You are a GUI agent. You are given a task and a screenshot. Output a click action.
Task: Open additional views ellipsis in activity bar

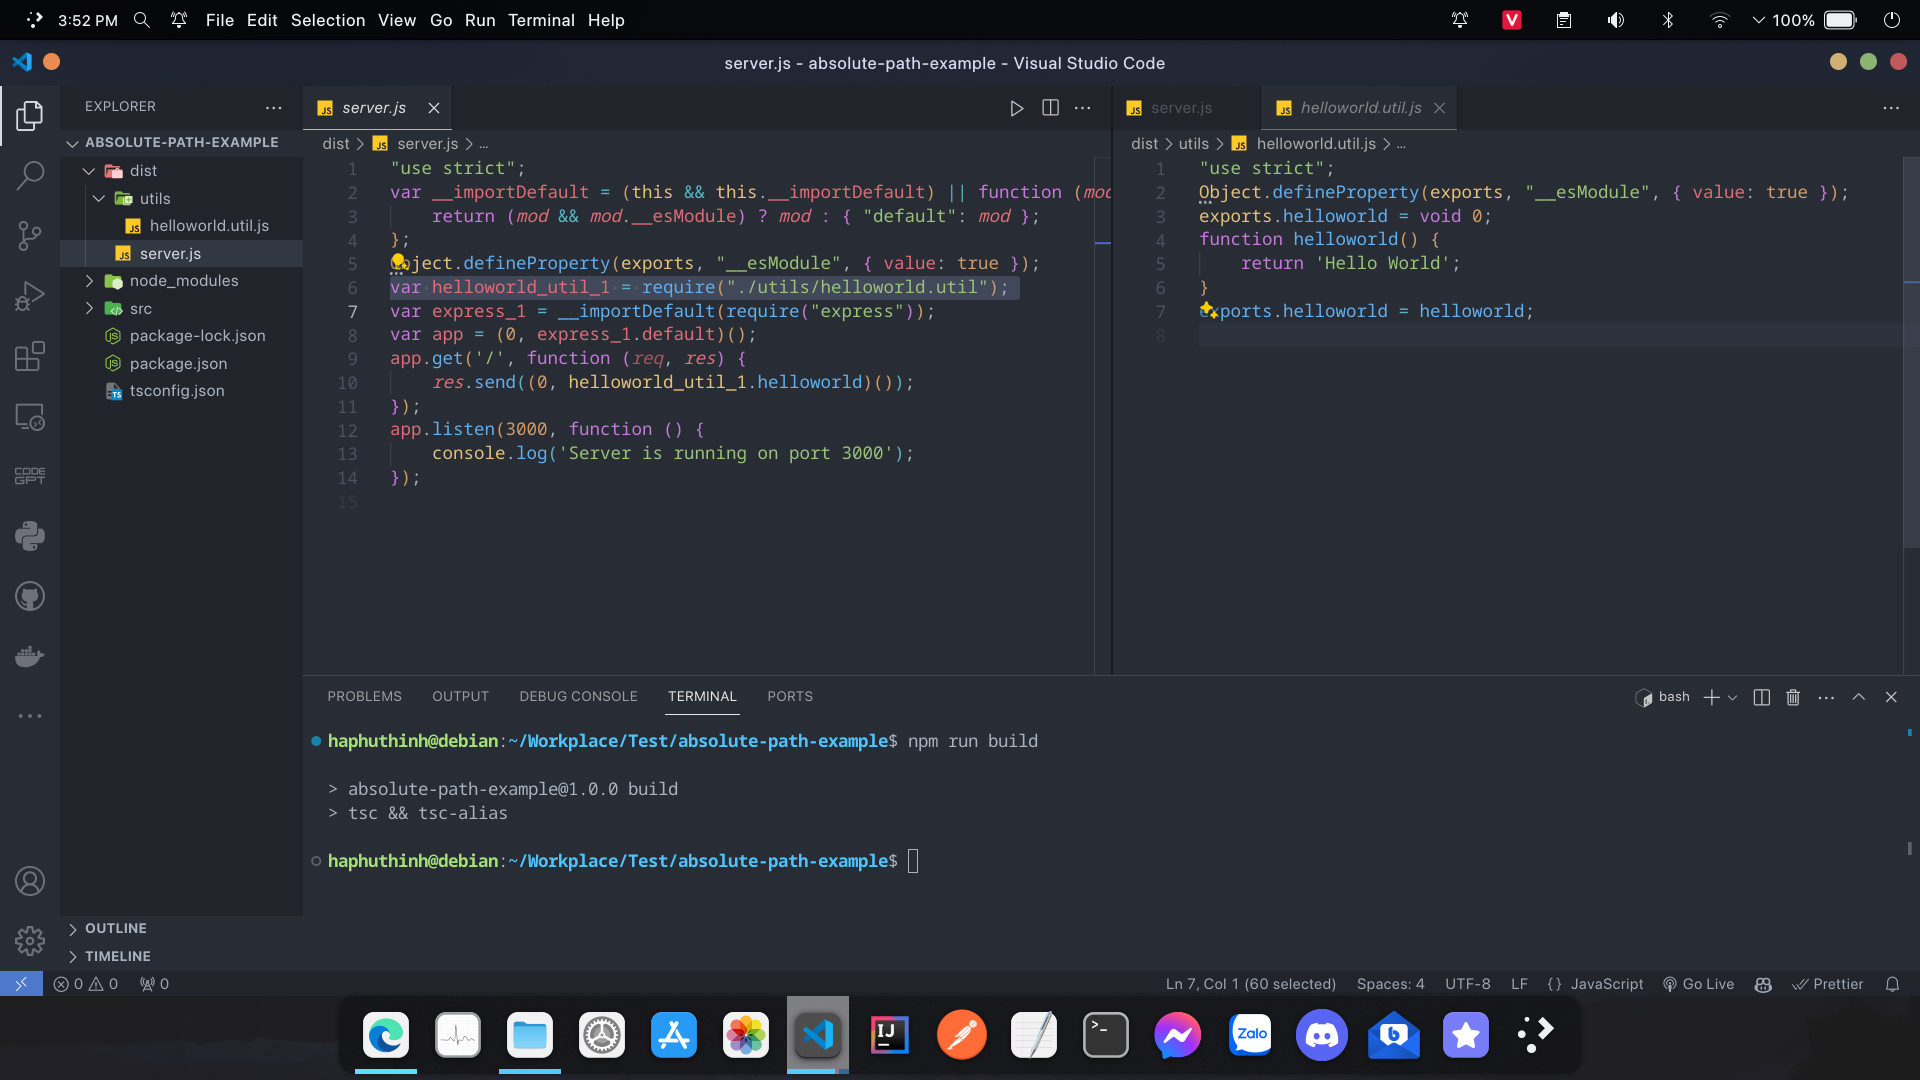[30, 716]
